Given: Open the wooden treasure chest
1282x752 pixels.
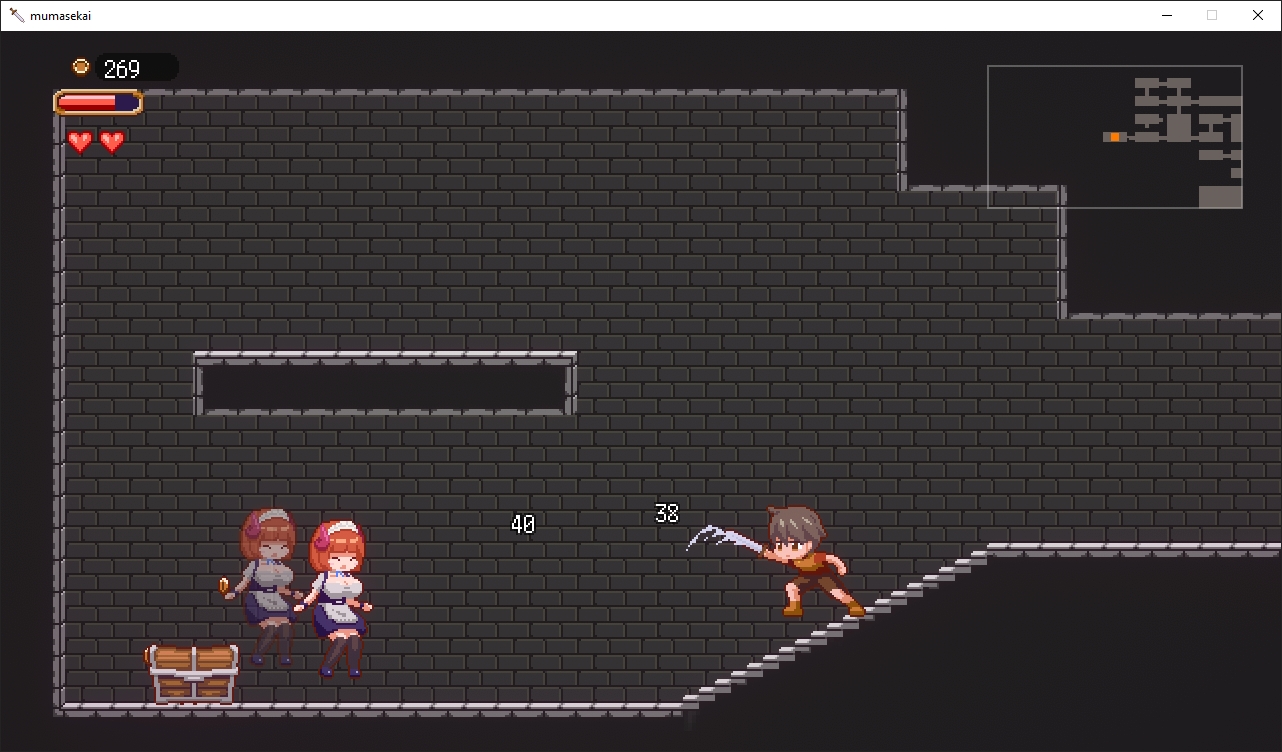Looking at the screenshot, I should tap(193, 673).
